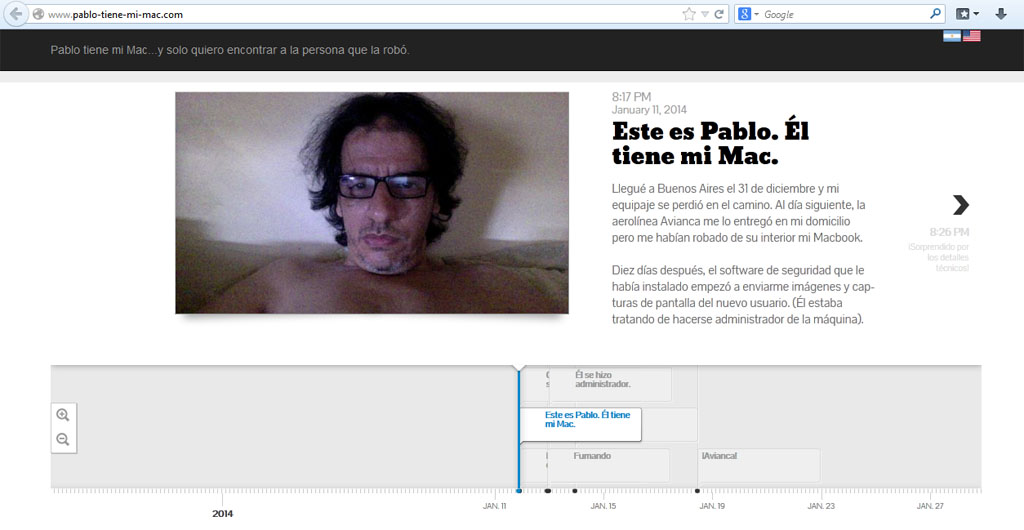Image resolution: width=1024 pixels, height=530 pixels.
Task: Go to next slide with right chevron
Action: pyautogui.click(x=960, y=205)
